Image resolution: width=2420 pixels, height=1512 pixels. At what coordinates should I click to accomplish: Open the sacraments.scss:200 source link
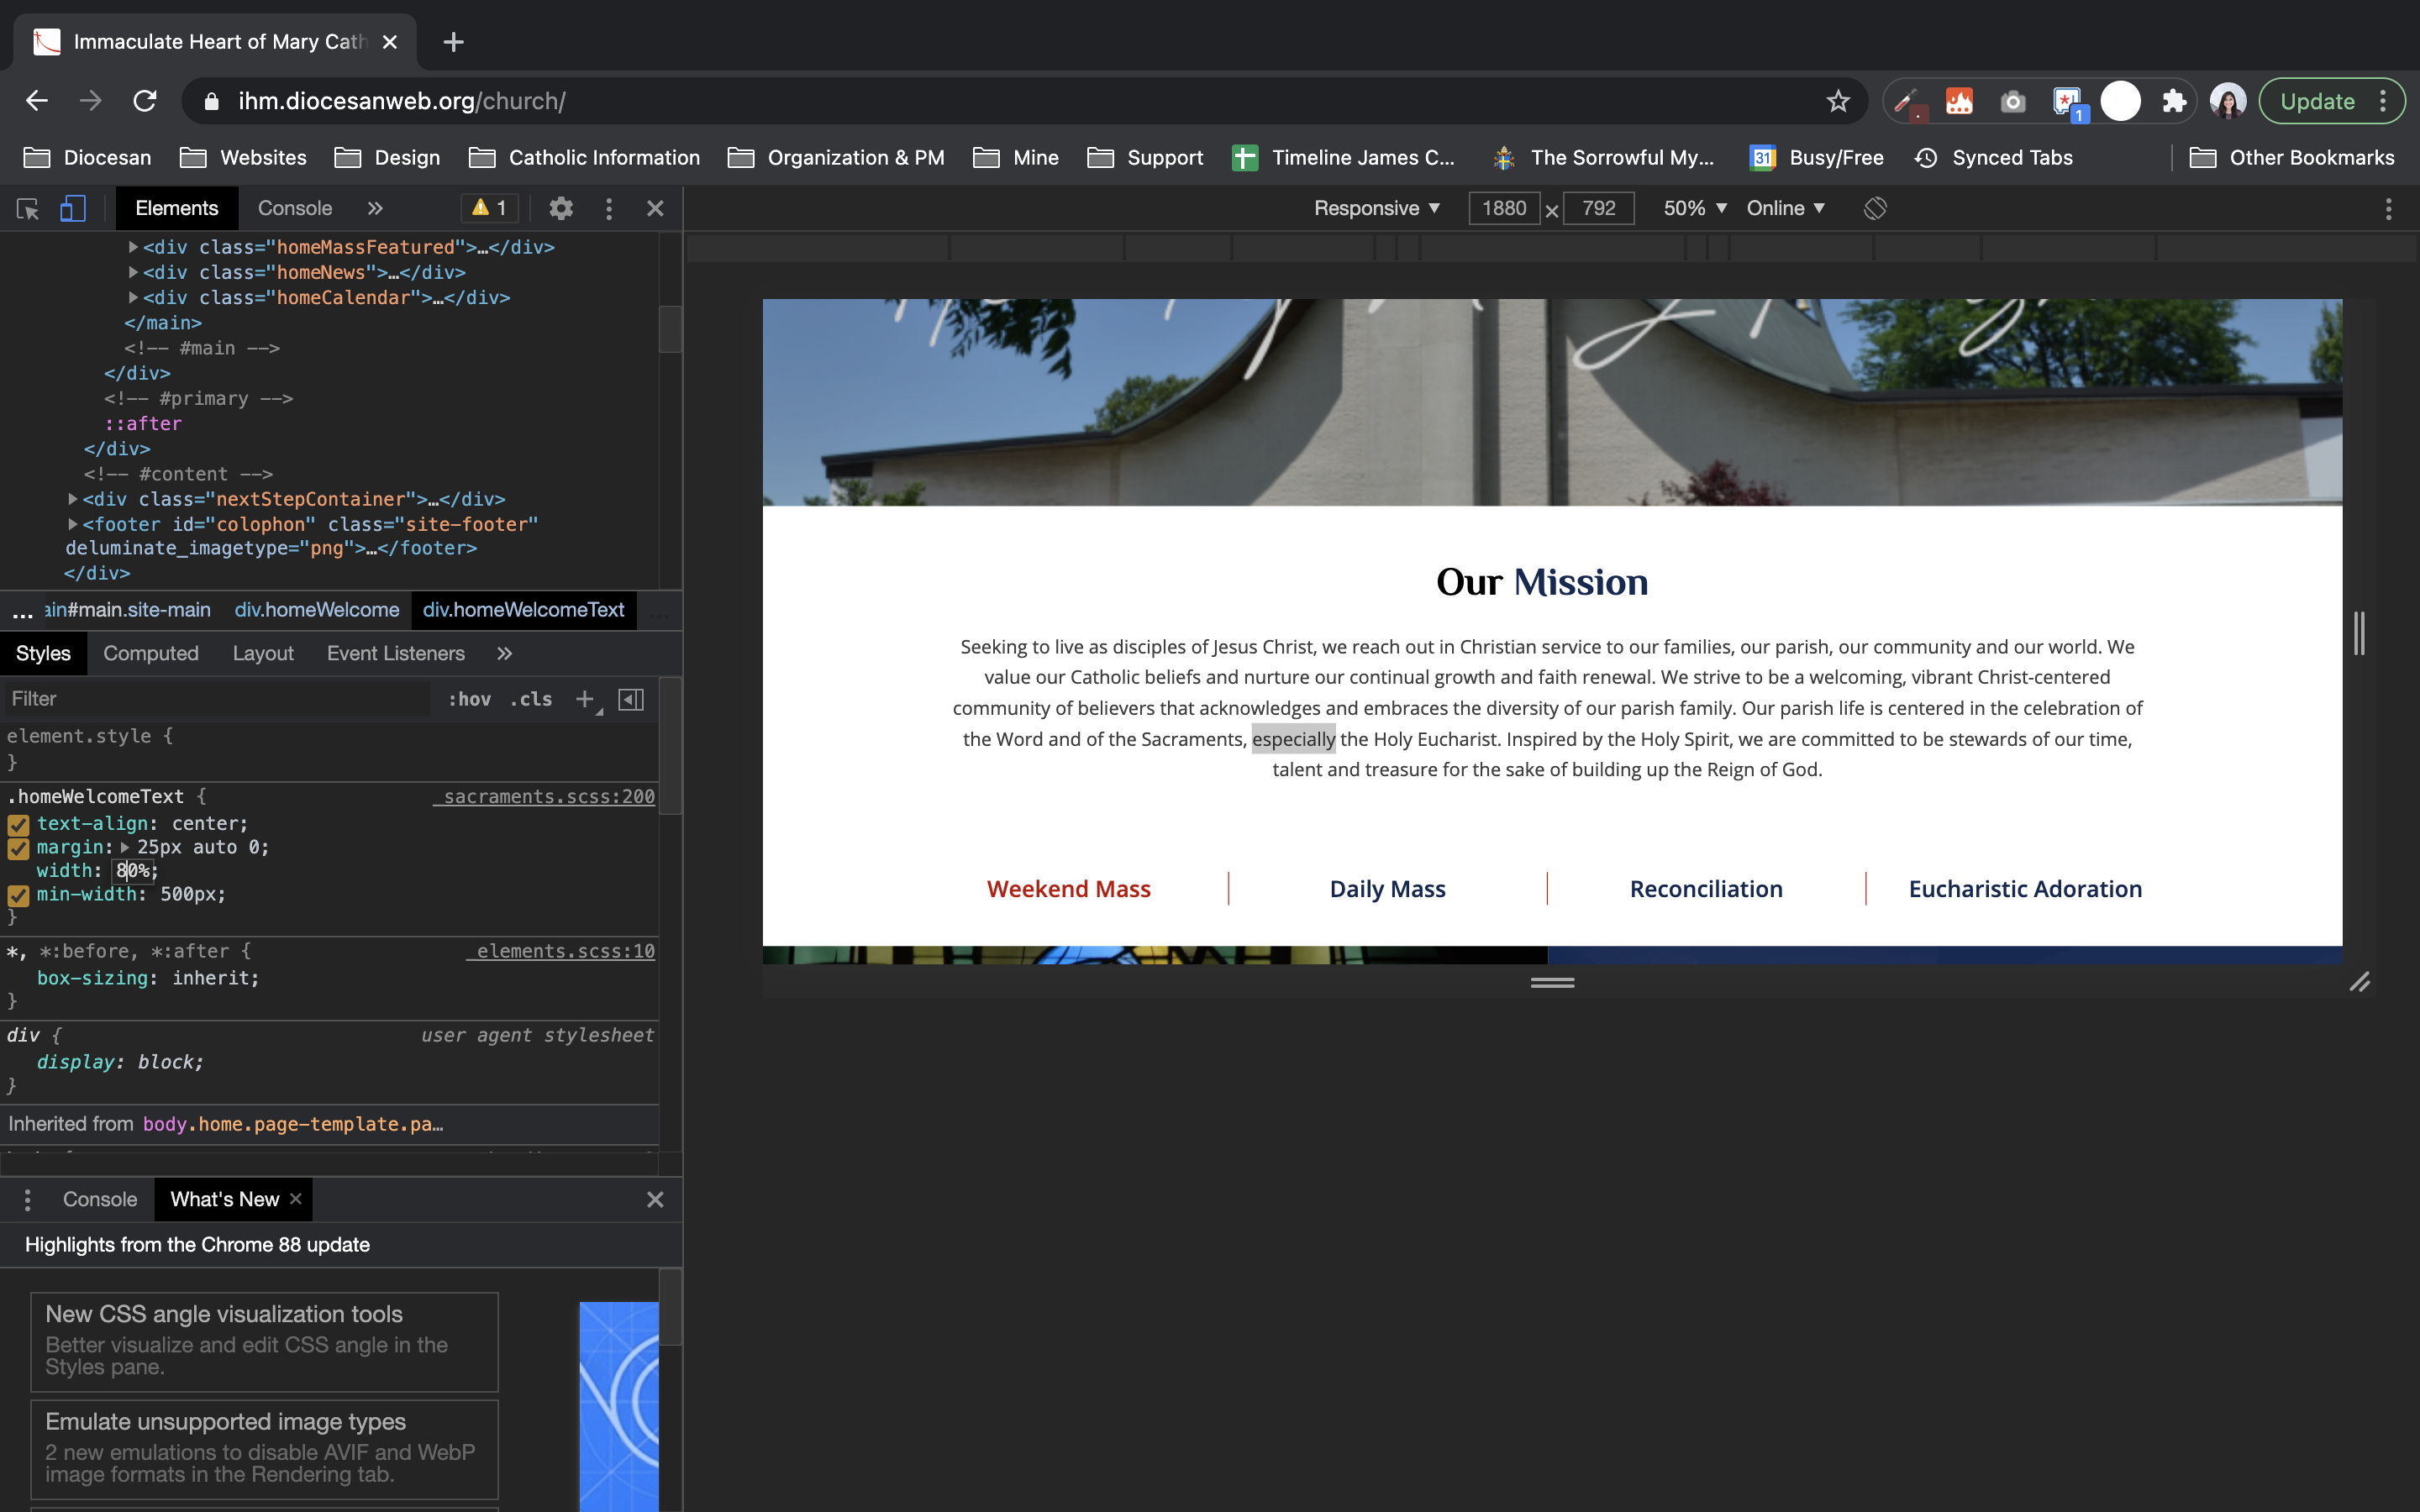(x=548, y=797)
